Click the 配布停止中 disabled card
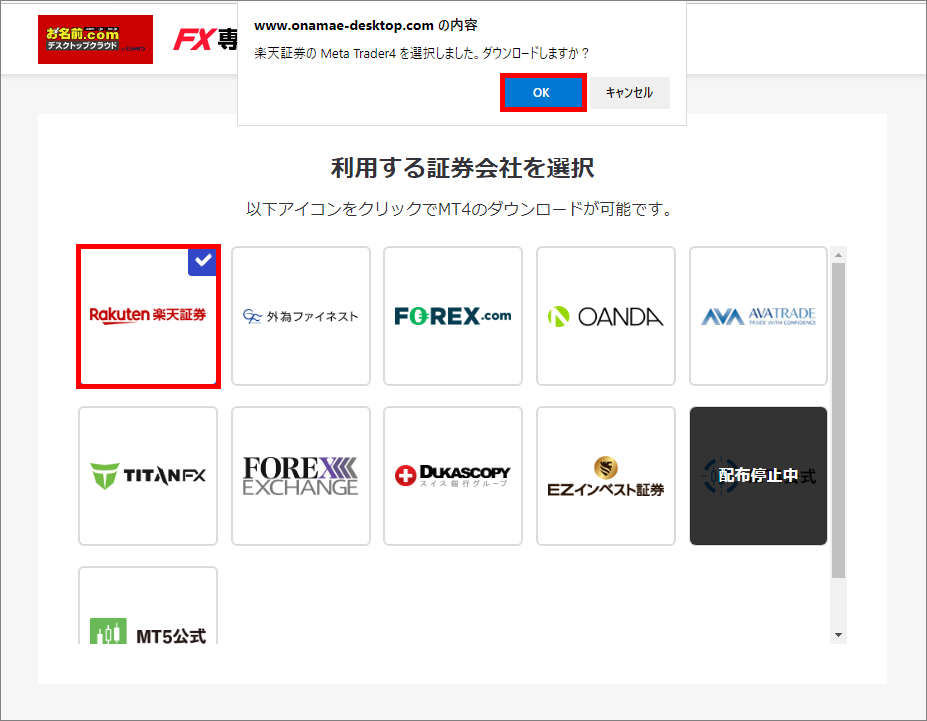 [759, 476]
